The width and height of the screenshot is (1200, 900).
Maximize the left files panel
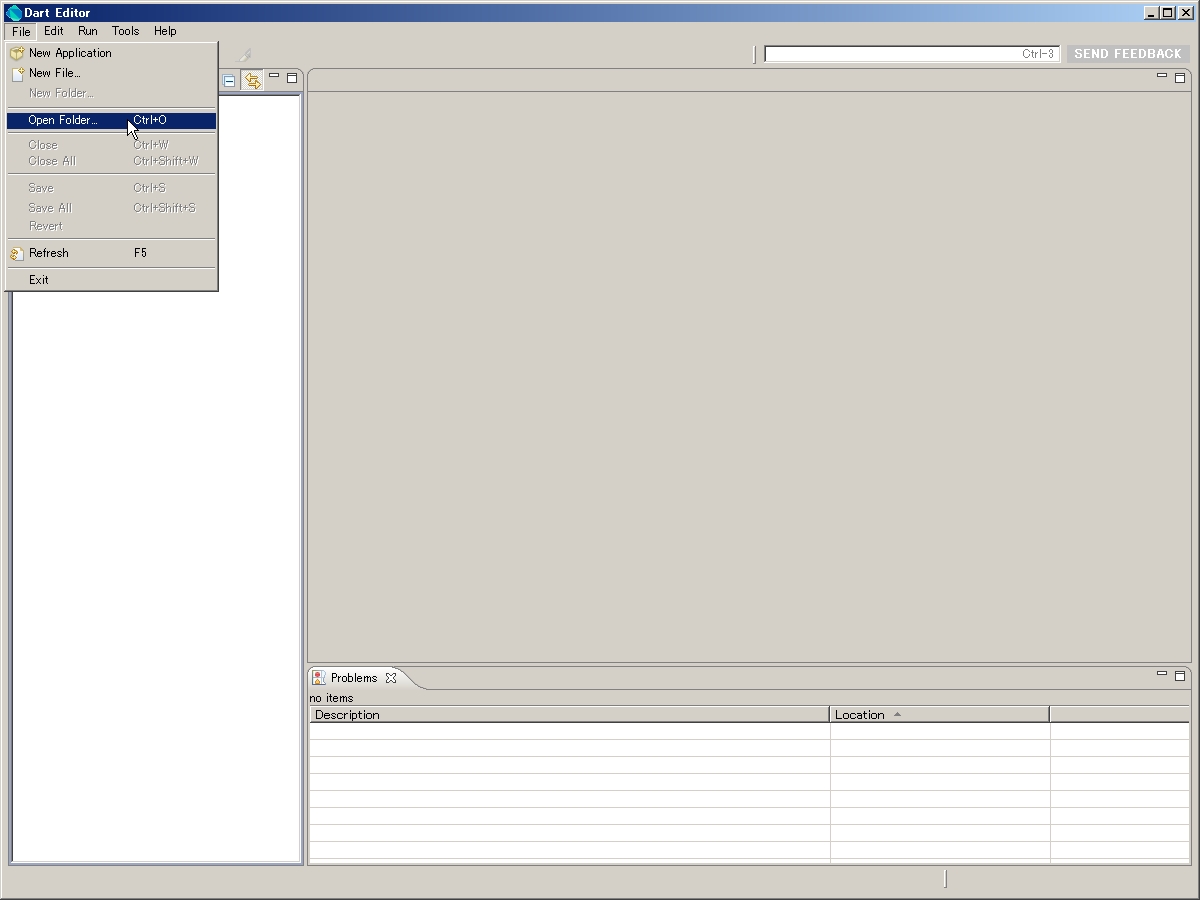pyautogui.click(x=292, y=77)
